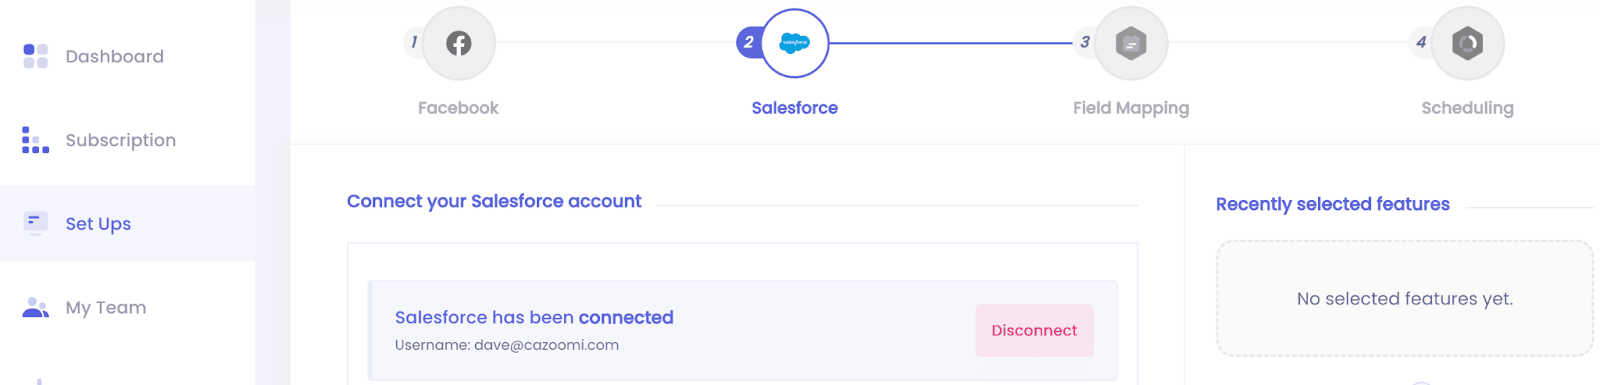
Task: Jump to the Scheduling step label
Action: point(1467,108)
